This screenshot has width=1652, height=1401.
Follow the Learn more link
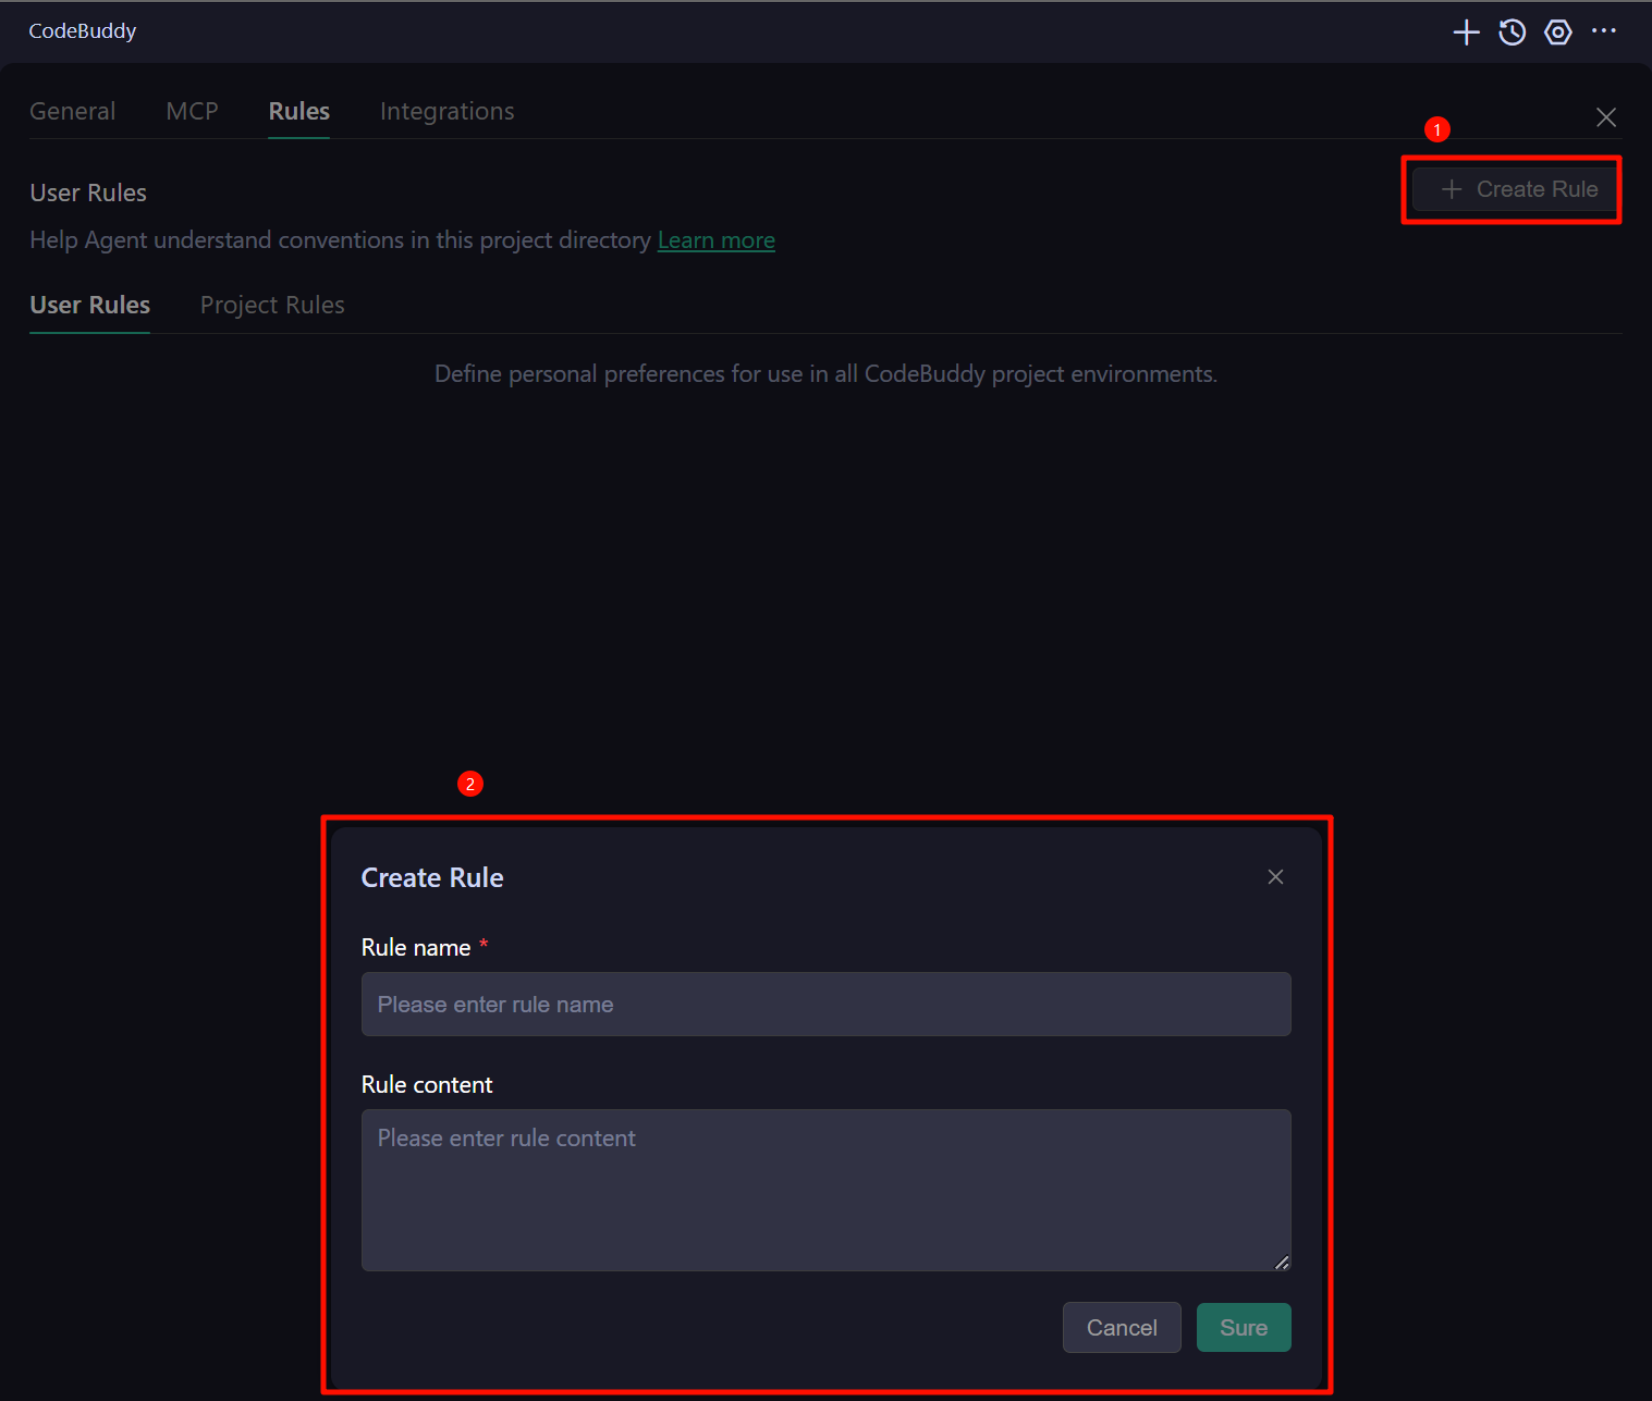coord(716,240)
